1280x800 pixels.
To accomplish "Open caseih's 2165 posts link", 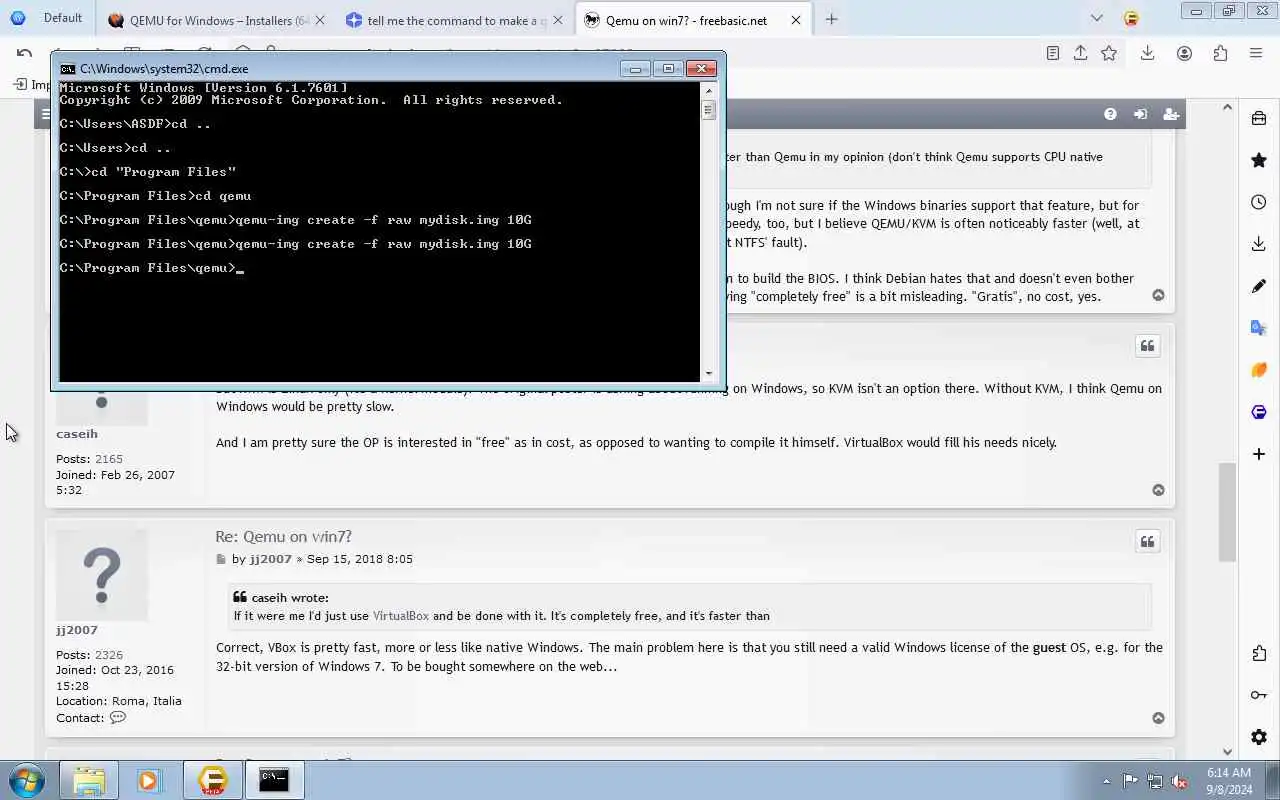I will [x=109, y=459].
